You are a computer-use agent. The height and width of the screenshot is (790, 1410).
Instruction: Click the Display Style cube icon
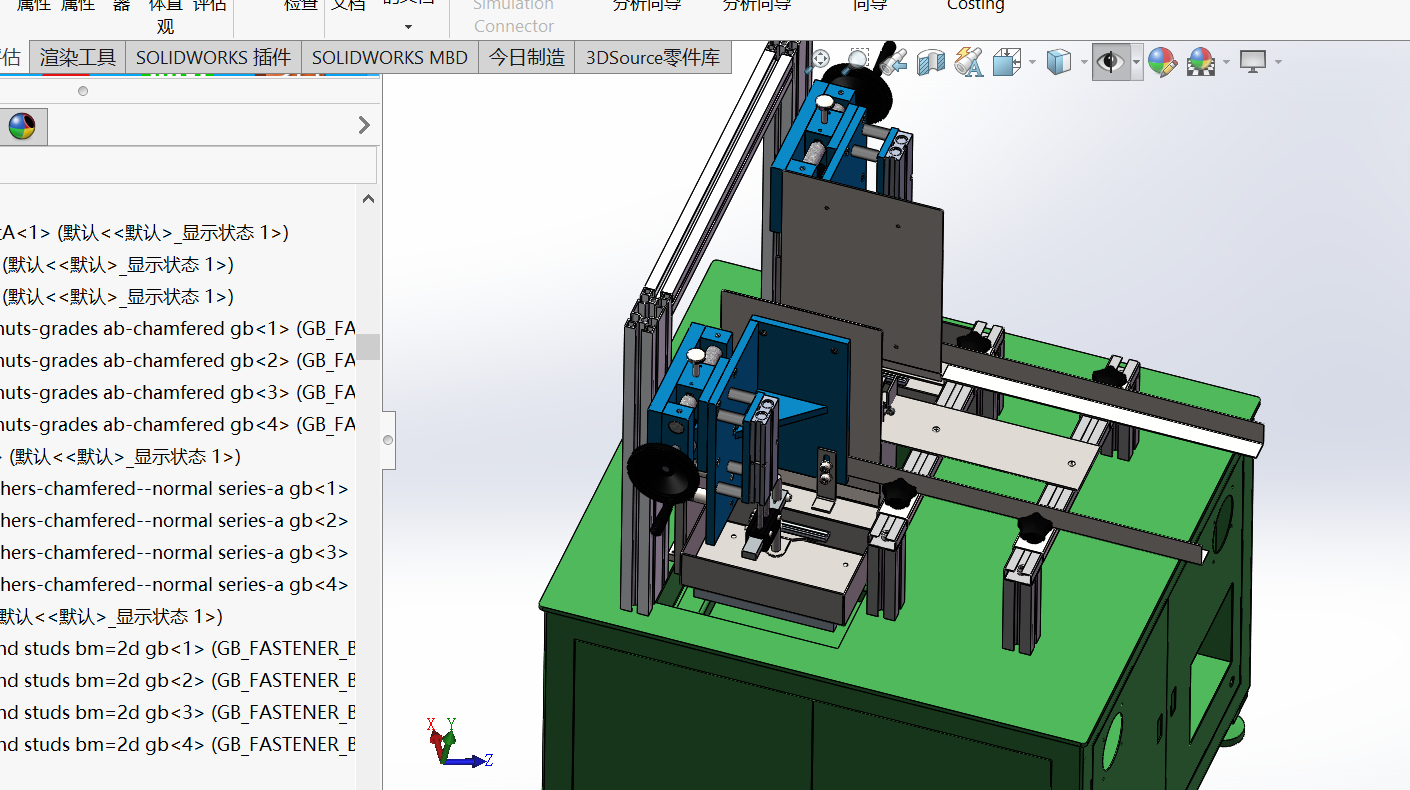1058,62
